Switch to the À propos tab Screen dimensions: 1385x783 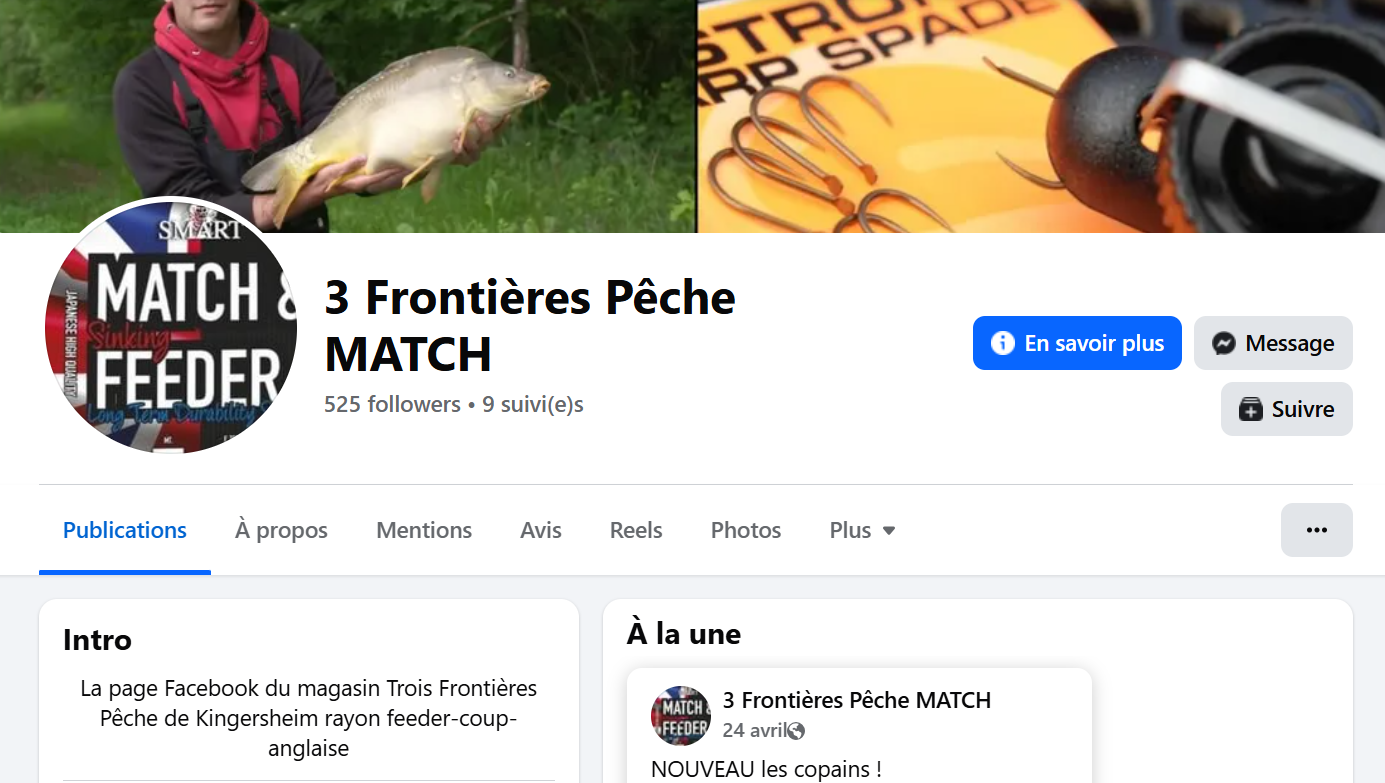point(281,530)
